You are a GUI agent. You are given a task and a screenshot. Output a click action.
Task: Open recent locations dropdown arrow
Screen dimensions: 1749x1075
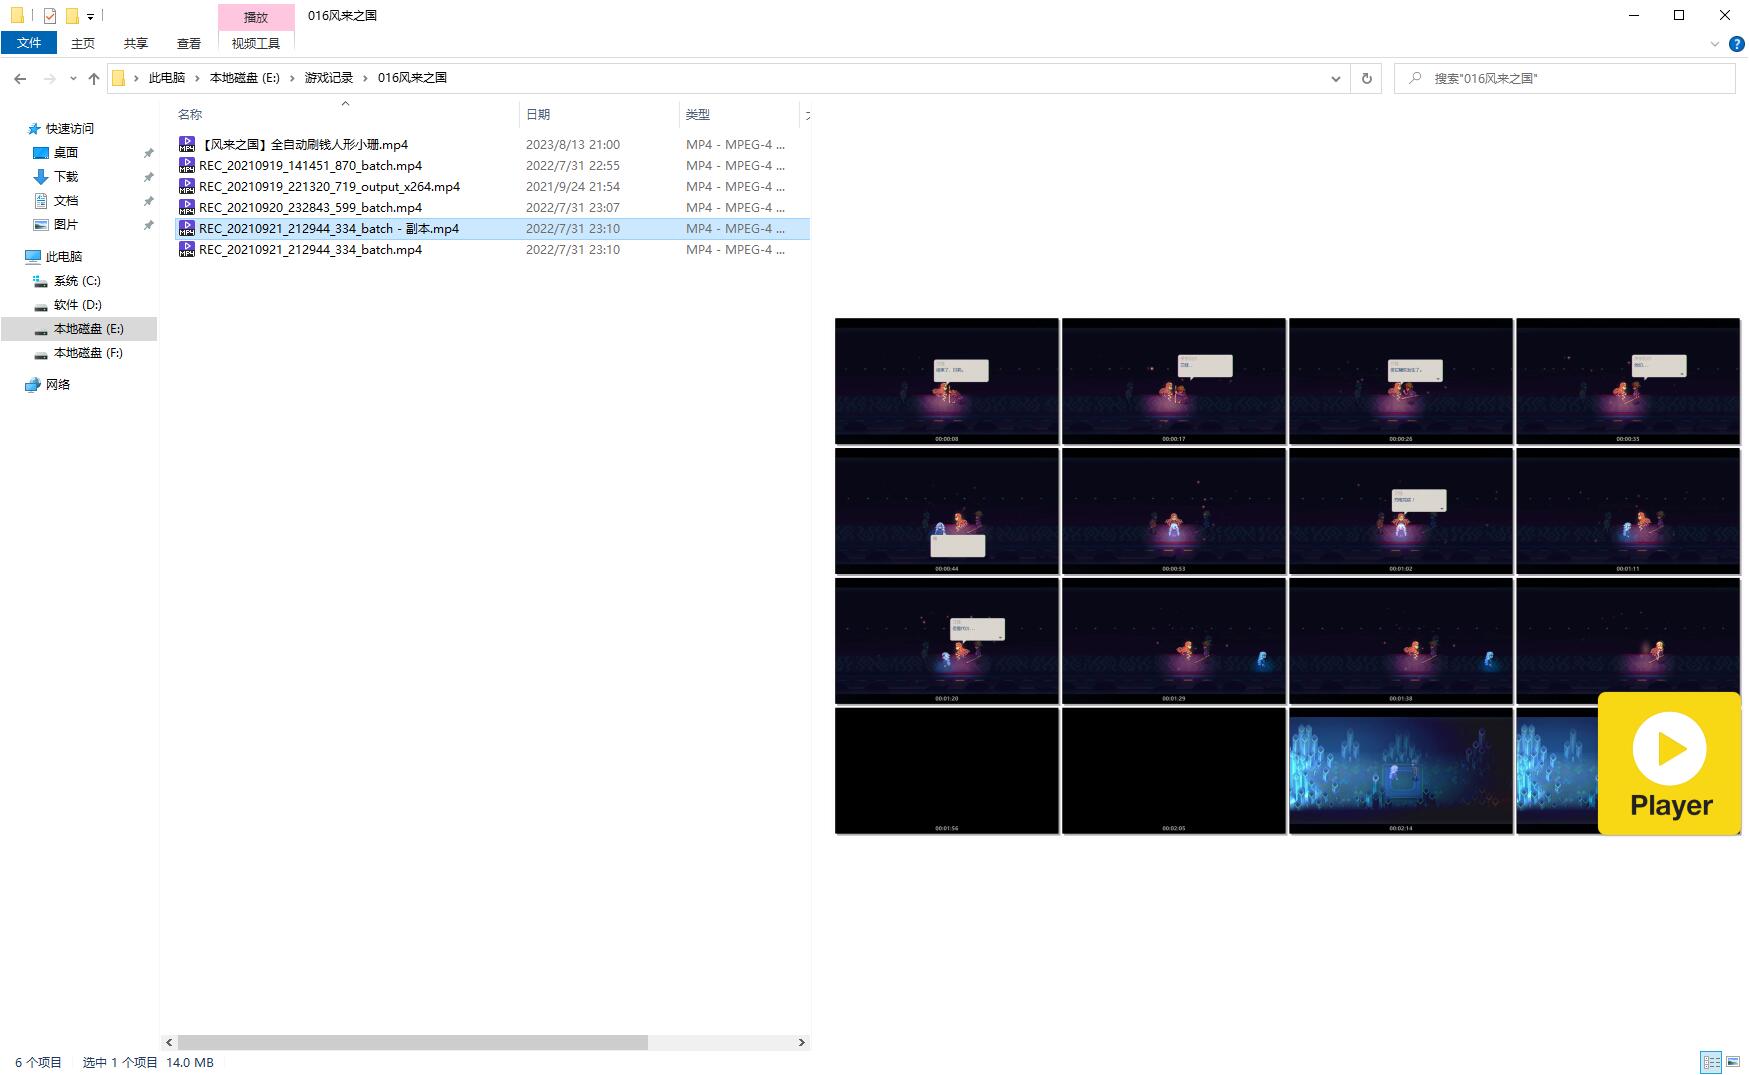click(x=73, y=78)
